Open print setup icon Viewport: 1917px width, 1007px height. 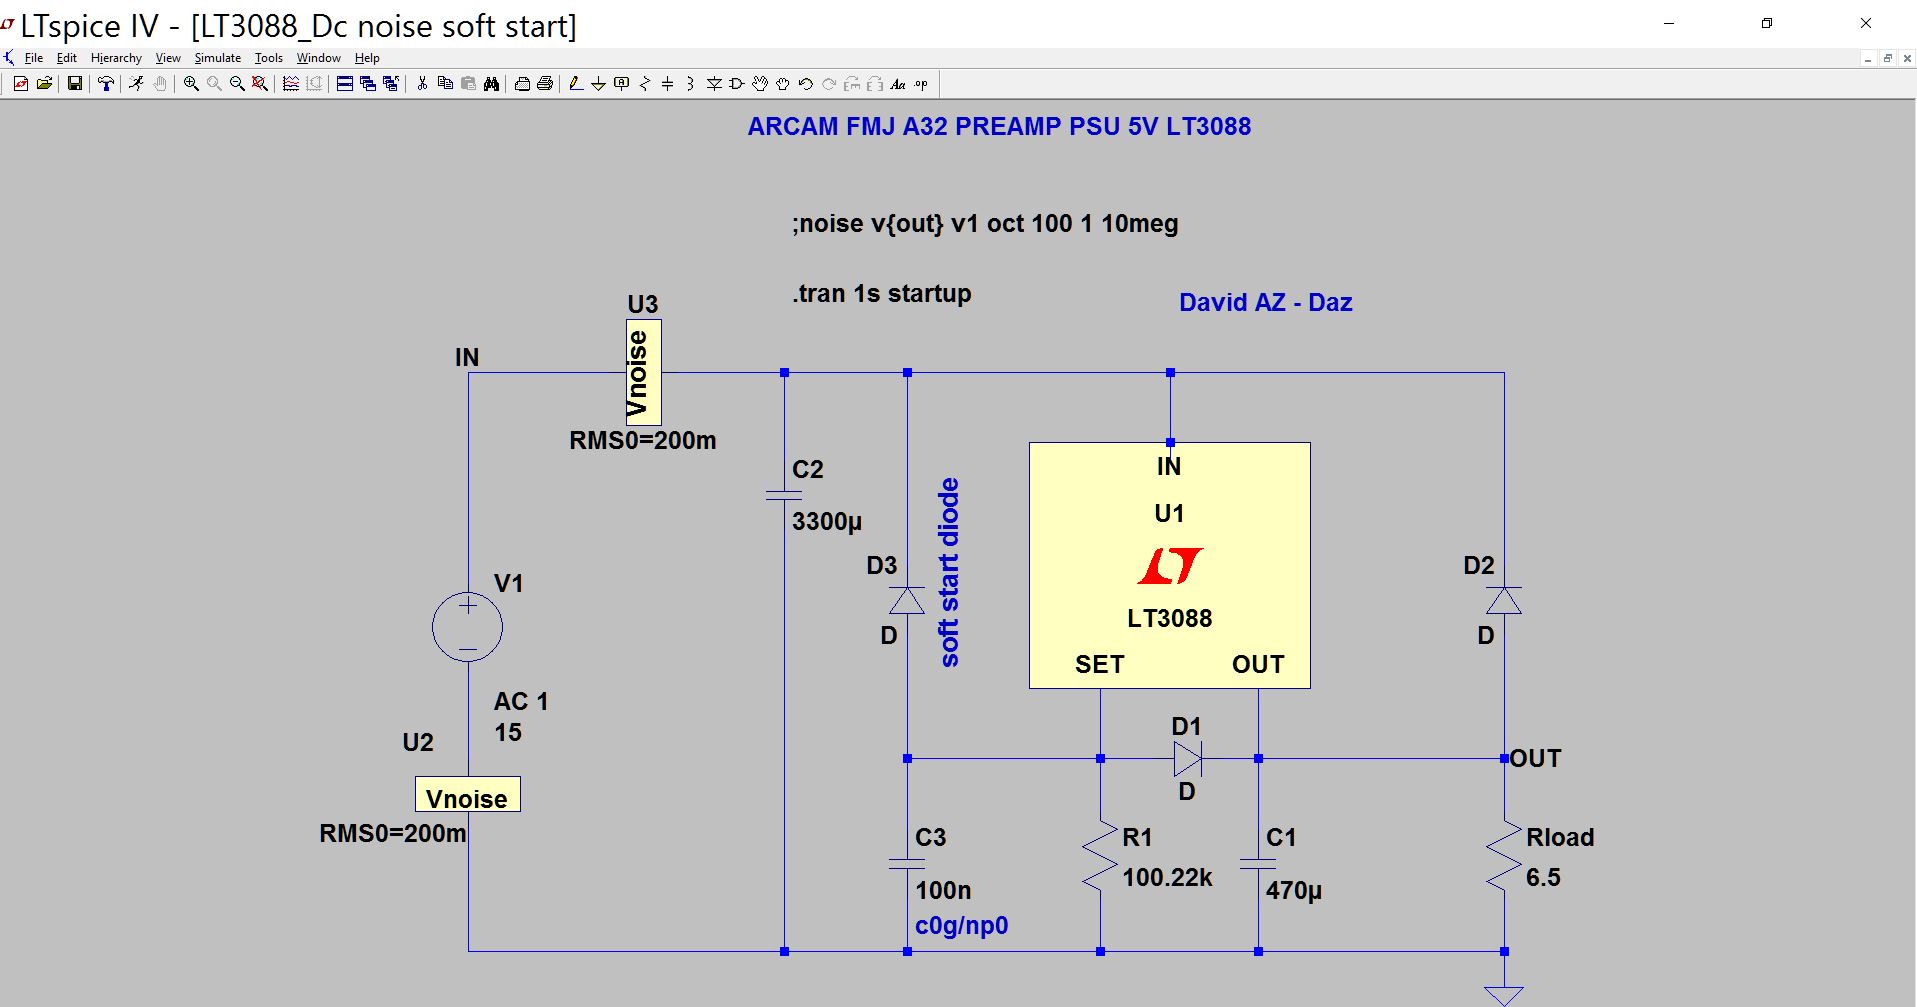522,84
